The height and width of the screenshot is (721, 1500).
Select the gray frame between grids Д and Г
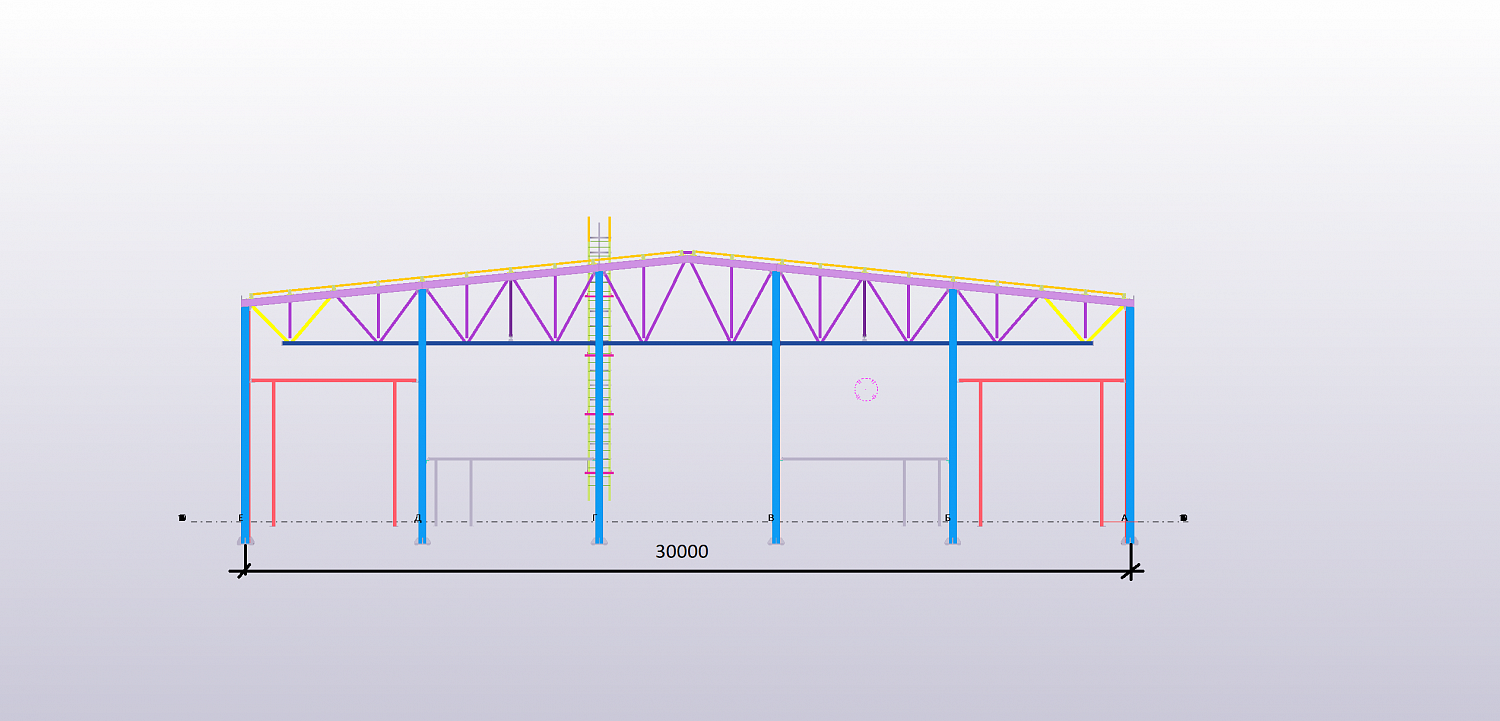point(510,459)
